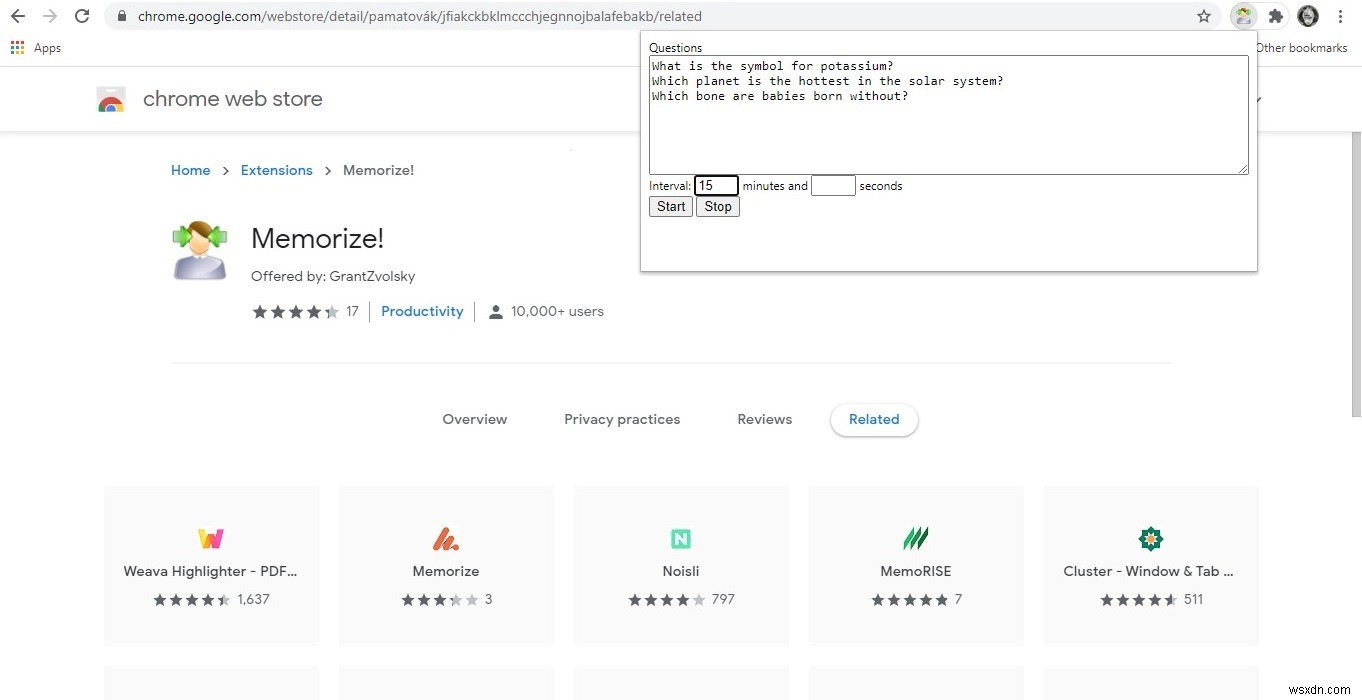Bookmark this page with the star icon

tap(1204, 16)
